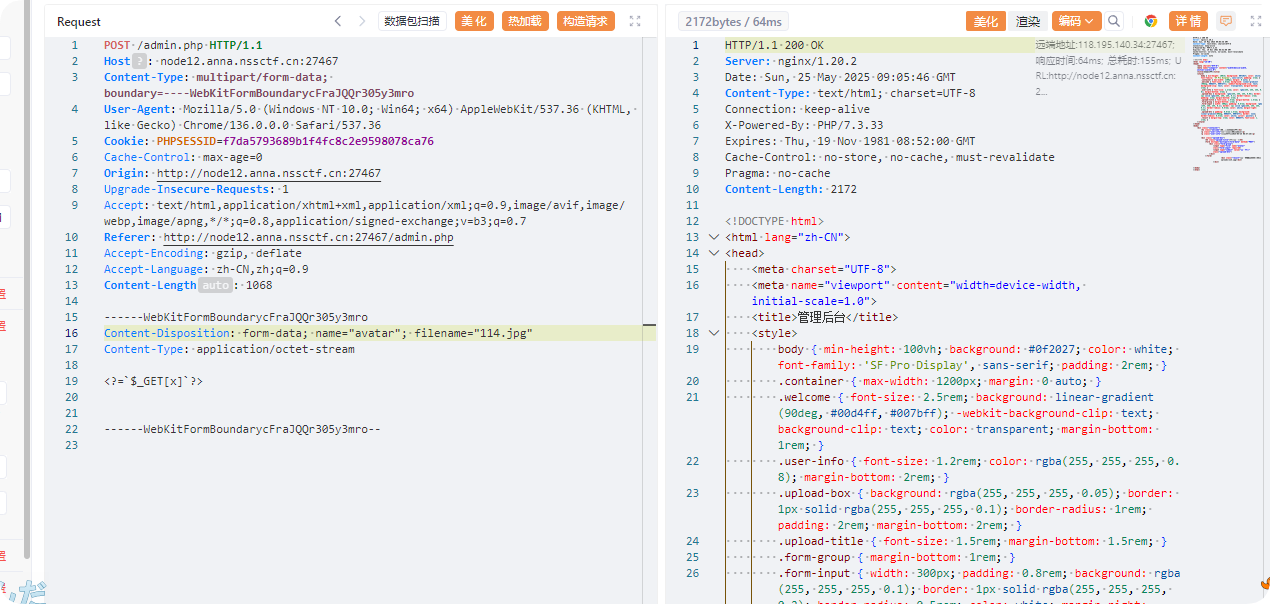1270x604 pixels.
Task: Click the closing WebKitFormBoundary line 22
Action: tap(243, 430)
